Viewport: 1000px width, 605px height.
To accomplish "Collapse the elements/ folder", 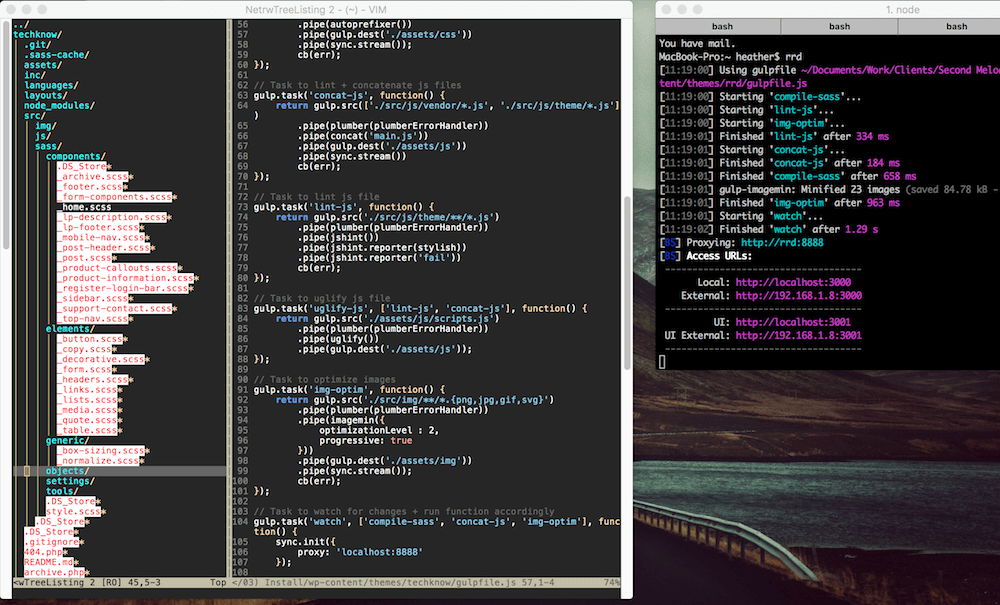I will coord(70,329).
